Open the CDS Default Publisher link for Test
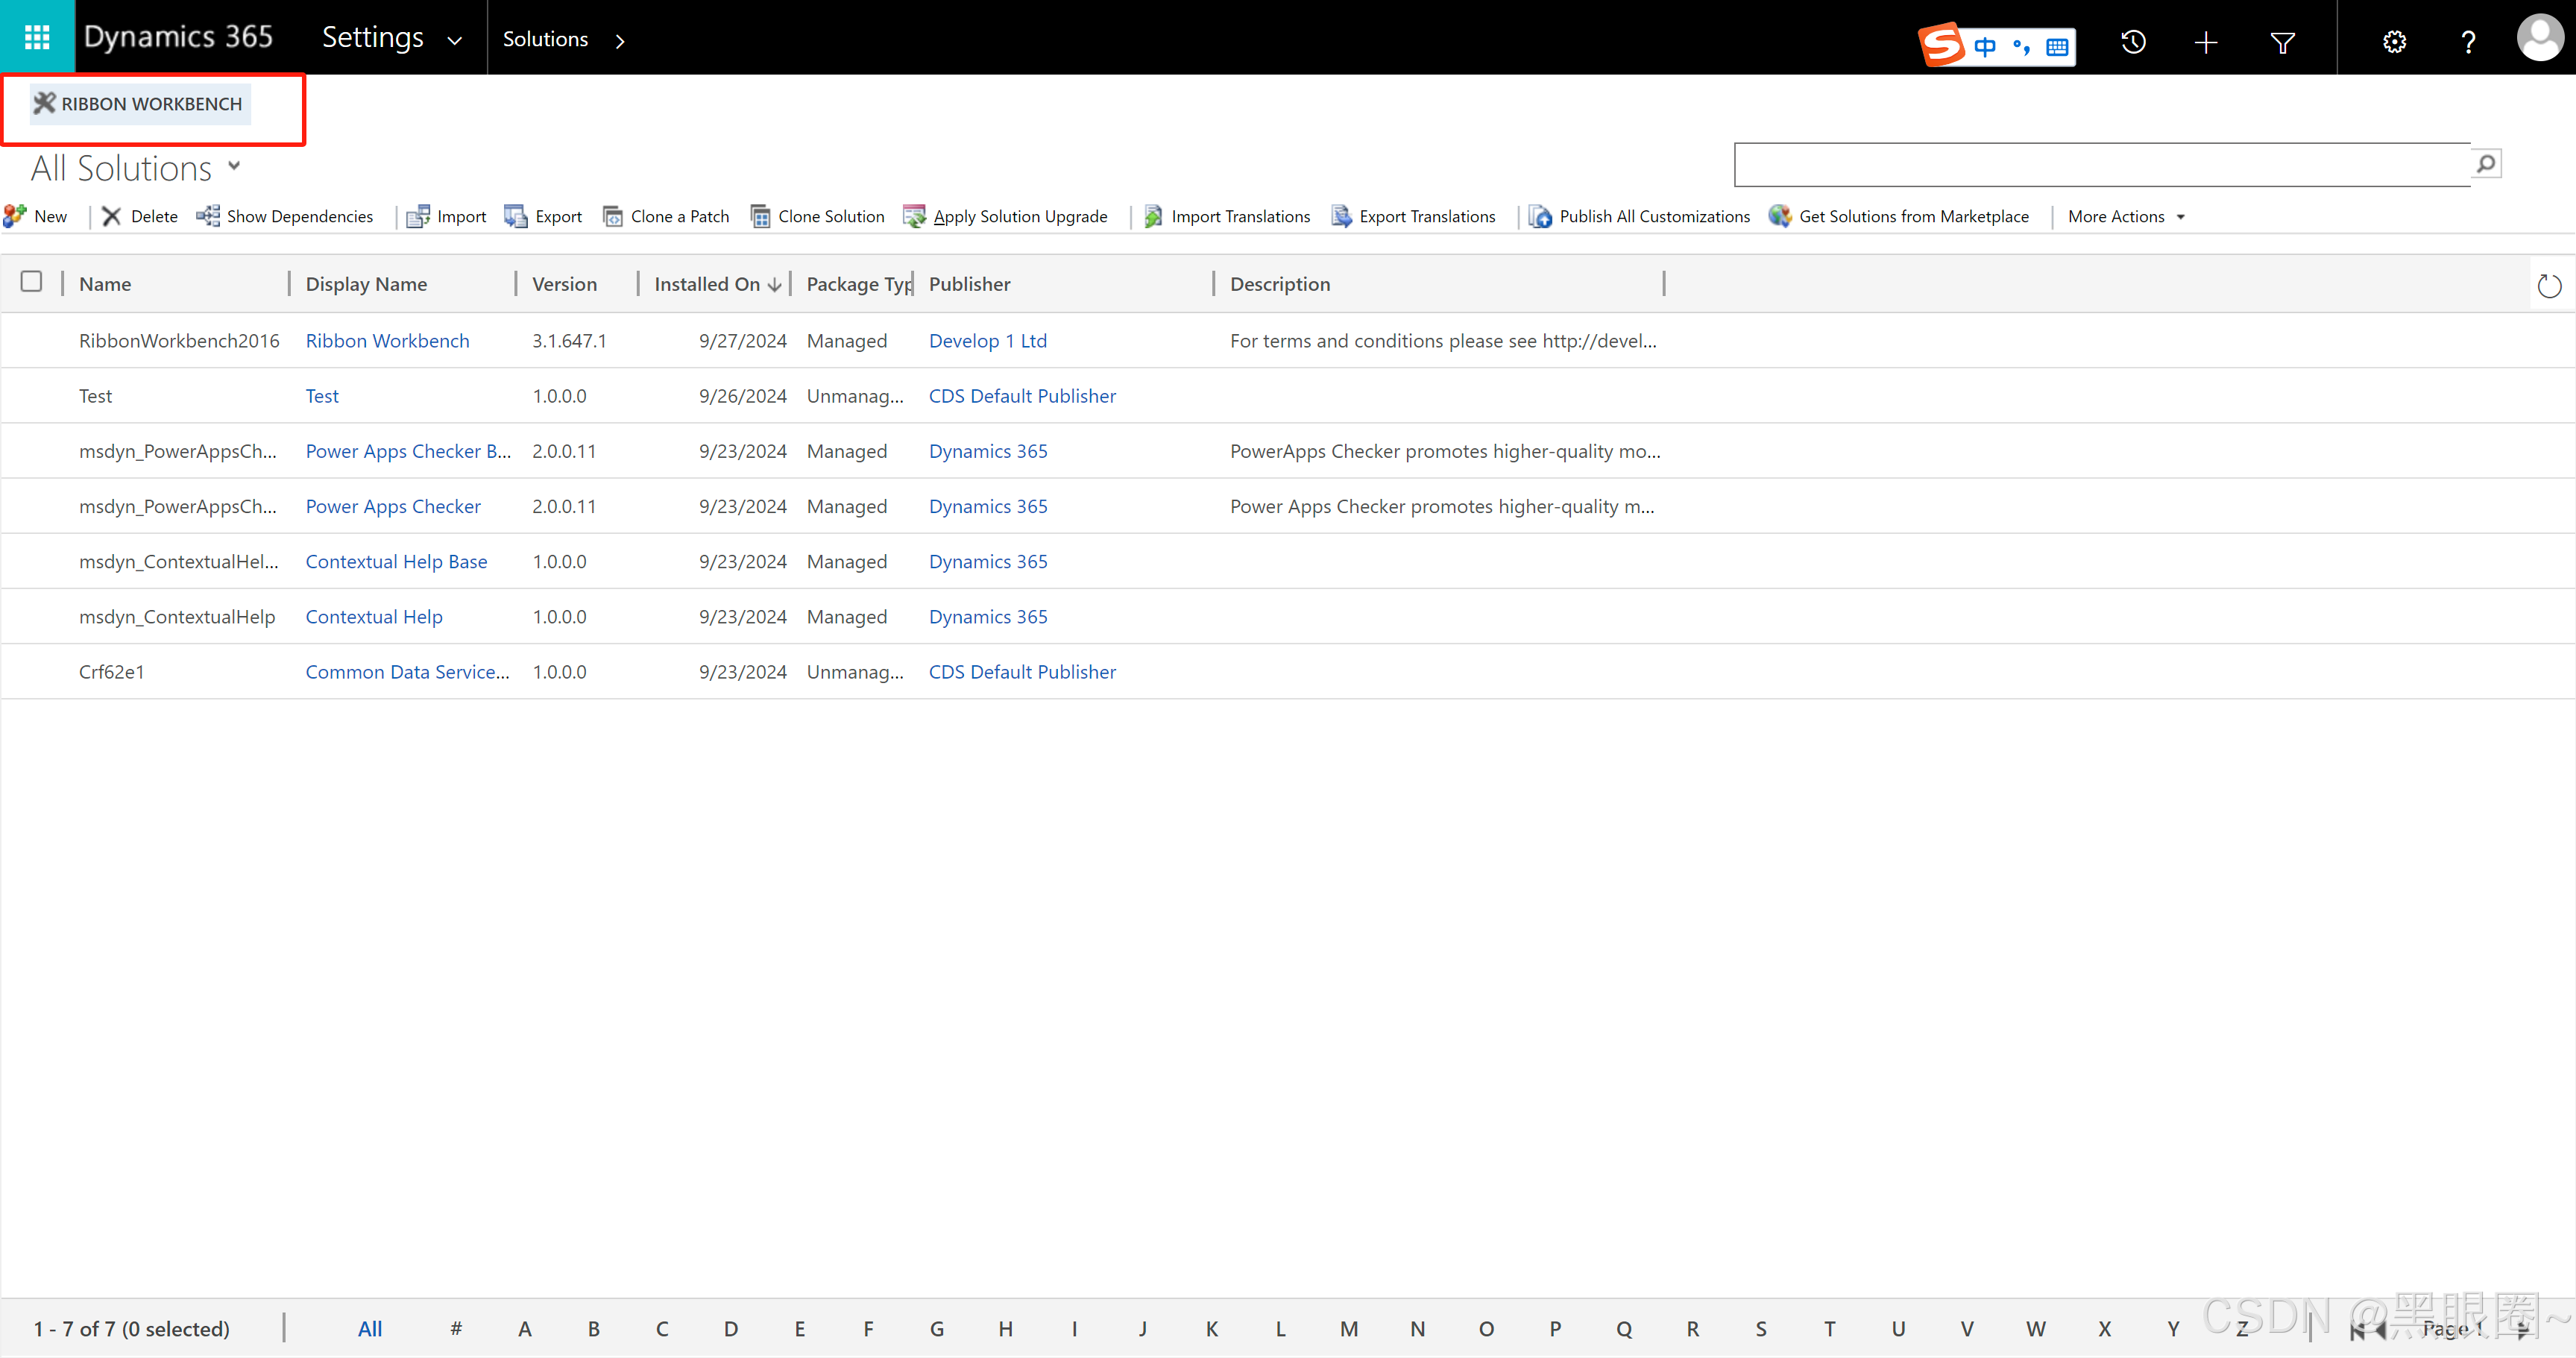Viewport: 2576px width, 1358px height. coord(1021,396)
